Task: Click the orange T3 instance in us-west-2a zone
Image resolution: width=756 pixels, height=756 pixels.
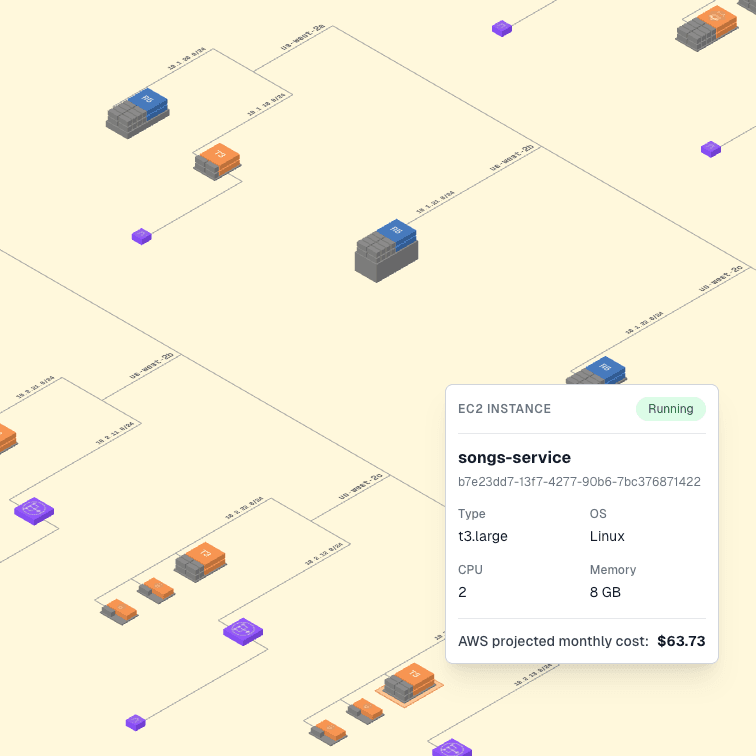Action: [x=217, y=162]
